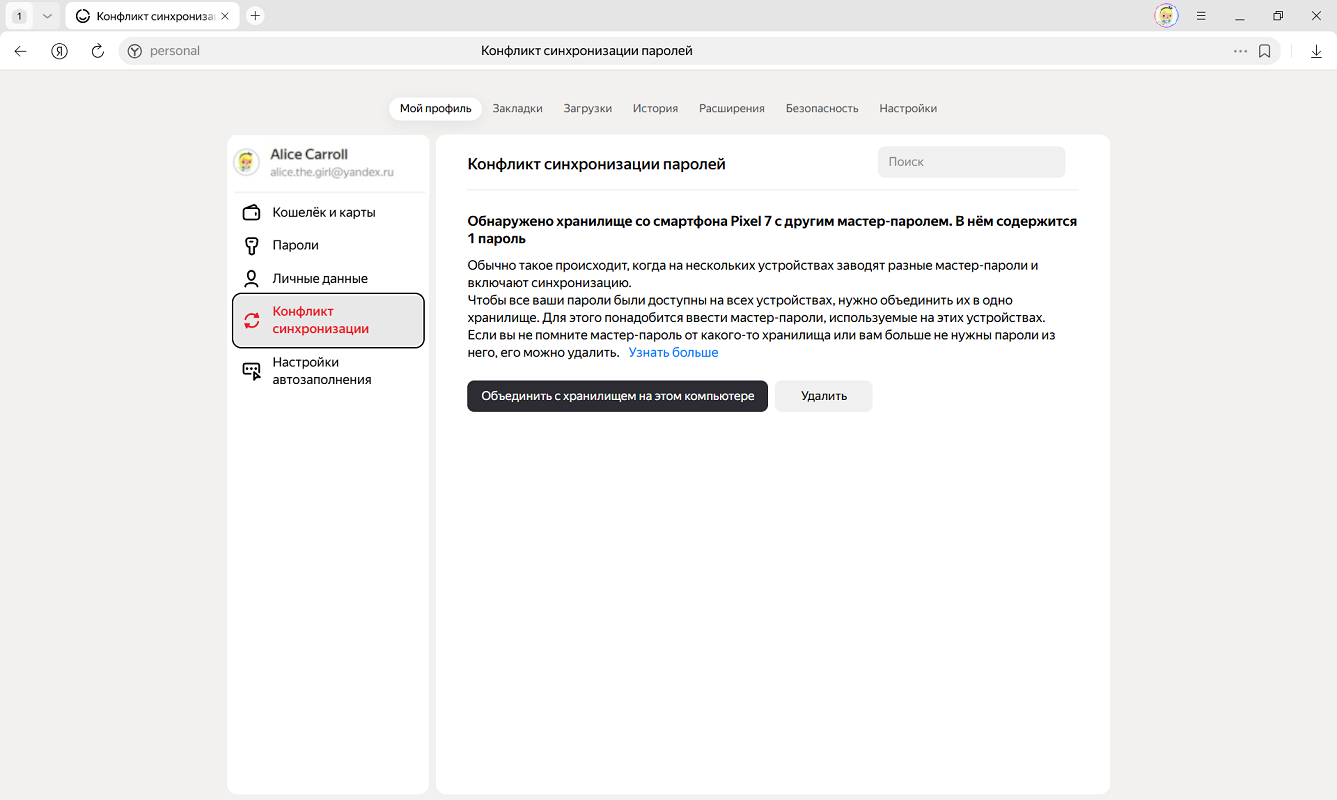Click the bookmark icon in address bar
1337x800 pixels.
(x=1264, y=51)
